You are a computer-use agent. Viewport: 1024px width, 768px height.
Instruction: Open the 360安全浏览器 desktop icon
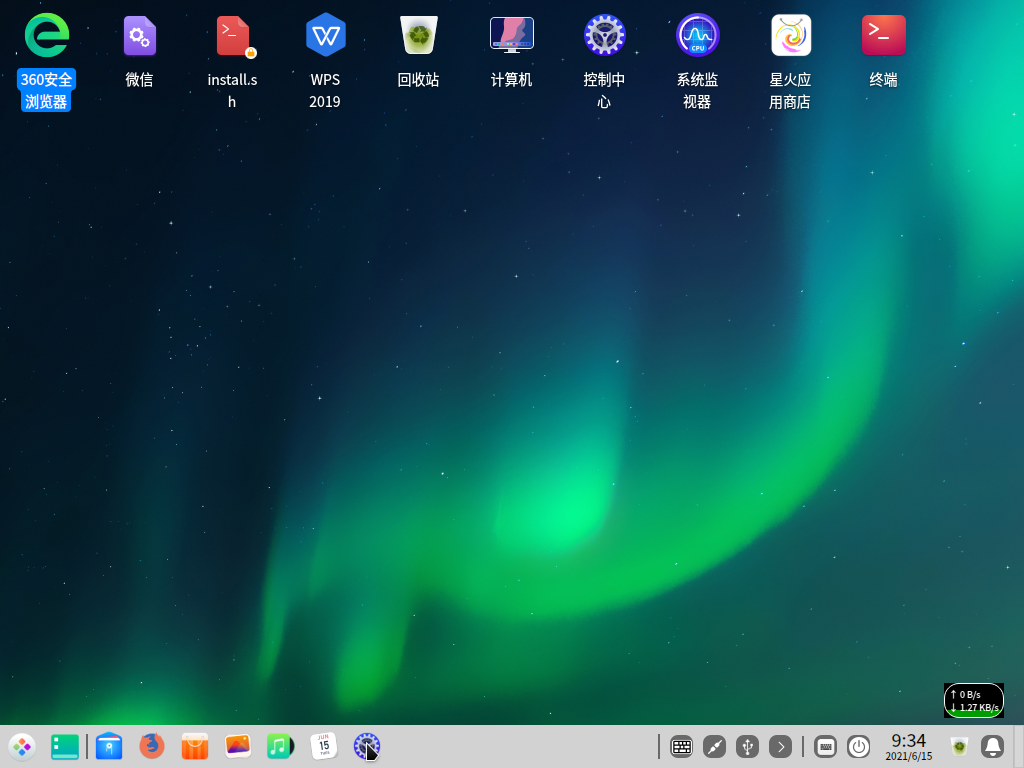46,36
